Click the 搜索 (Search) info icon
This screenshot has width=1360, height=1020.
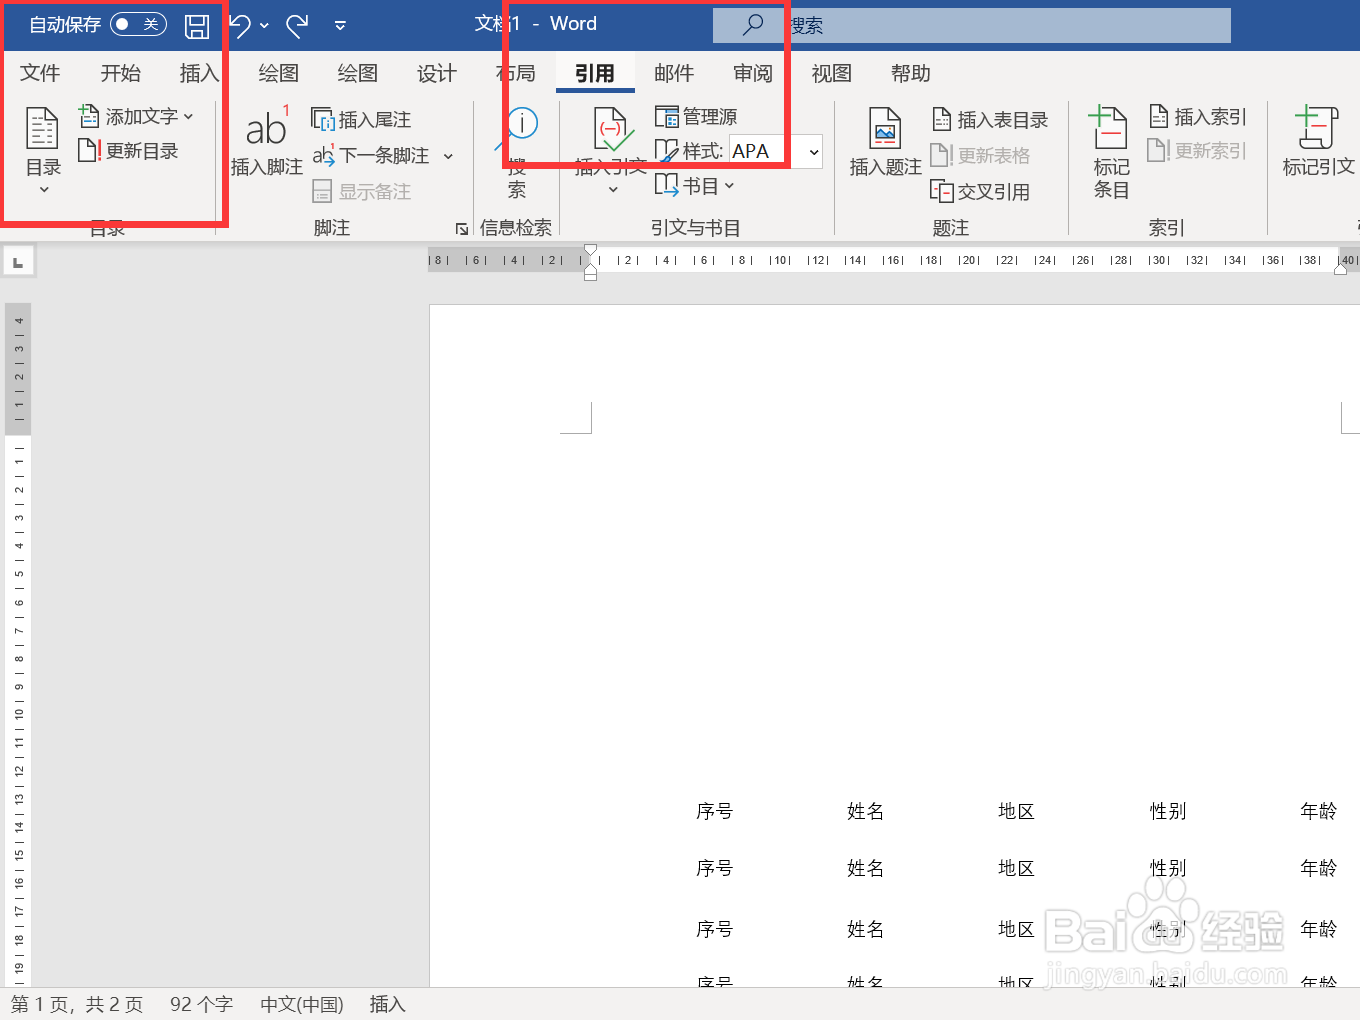tap(520, 125)
